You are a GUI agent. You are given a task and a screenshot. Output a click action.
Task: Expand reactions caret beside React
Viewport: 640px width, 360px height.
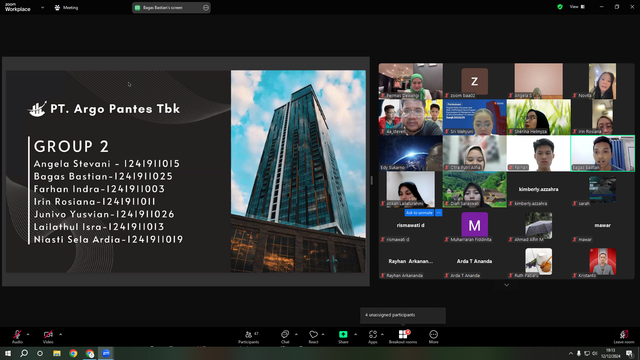point(323,334)
